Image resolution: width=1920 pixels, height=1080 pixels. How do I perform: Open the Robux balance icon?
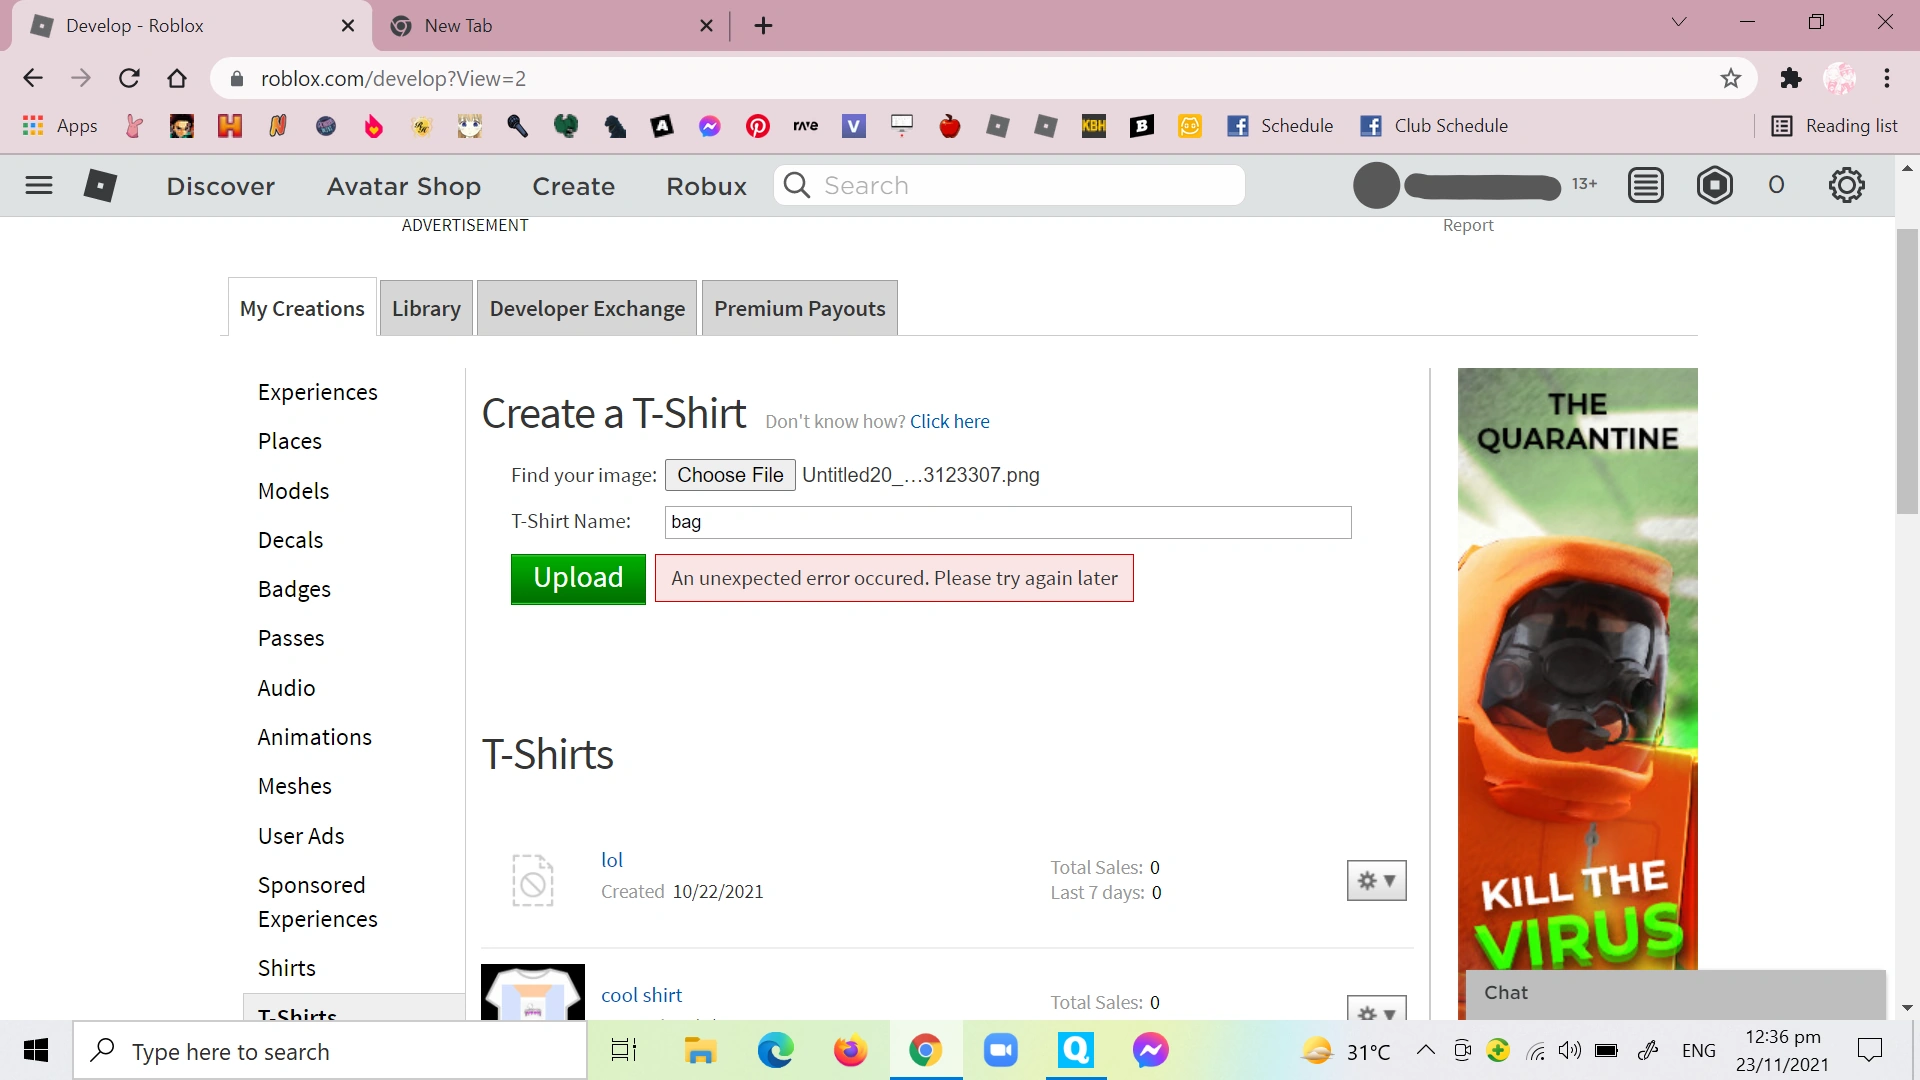click(1715, 185)
